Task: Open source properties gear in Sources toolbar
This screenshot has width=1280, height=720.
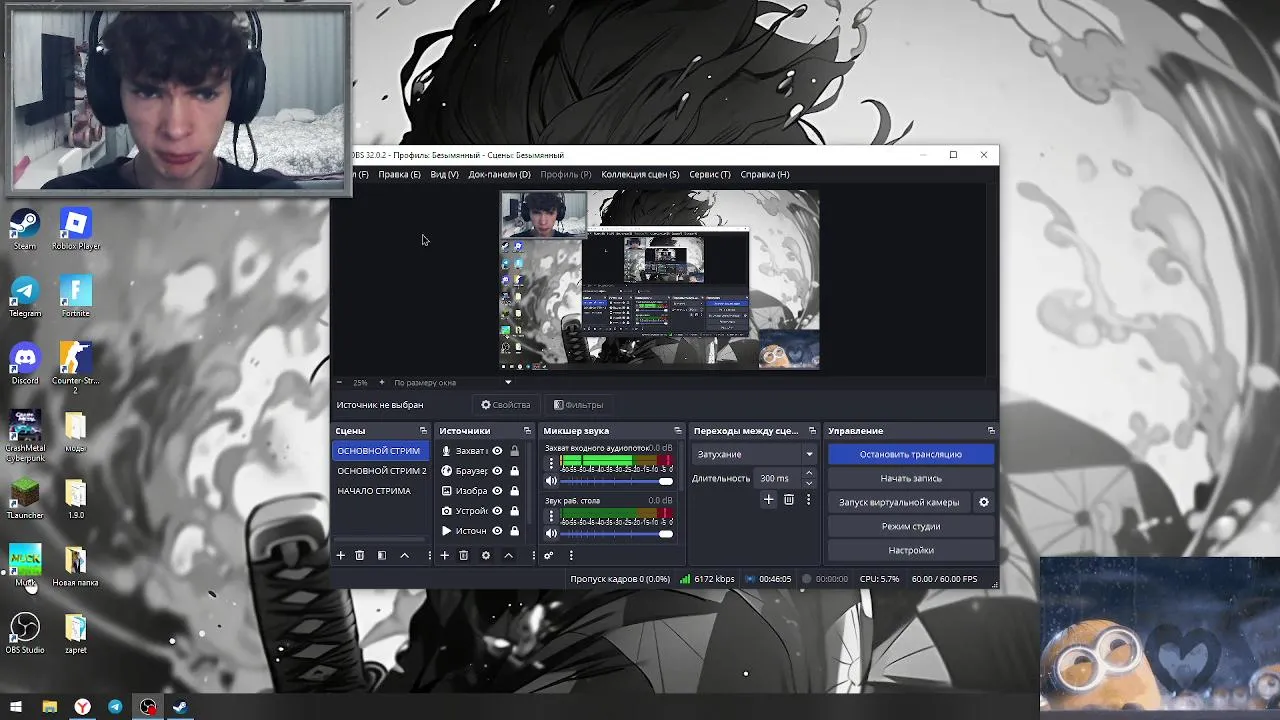Action: pyautogui.click(x=486, y=555)
